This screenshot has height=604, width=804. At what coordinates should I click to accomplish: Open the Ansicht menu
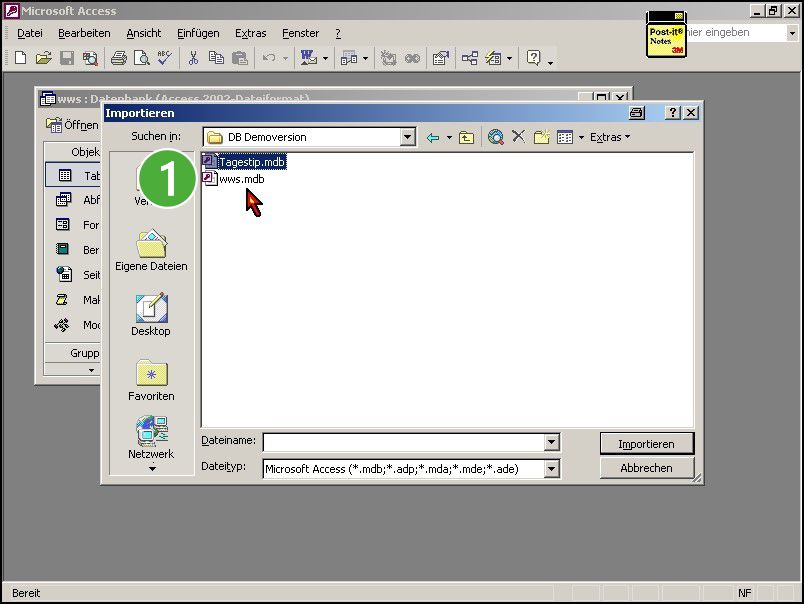(144, 33)
